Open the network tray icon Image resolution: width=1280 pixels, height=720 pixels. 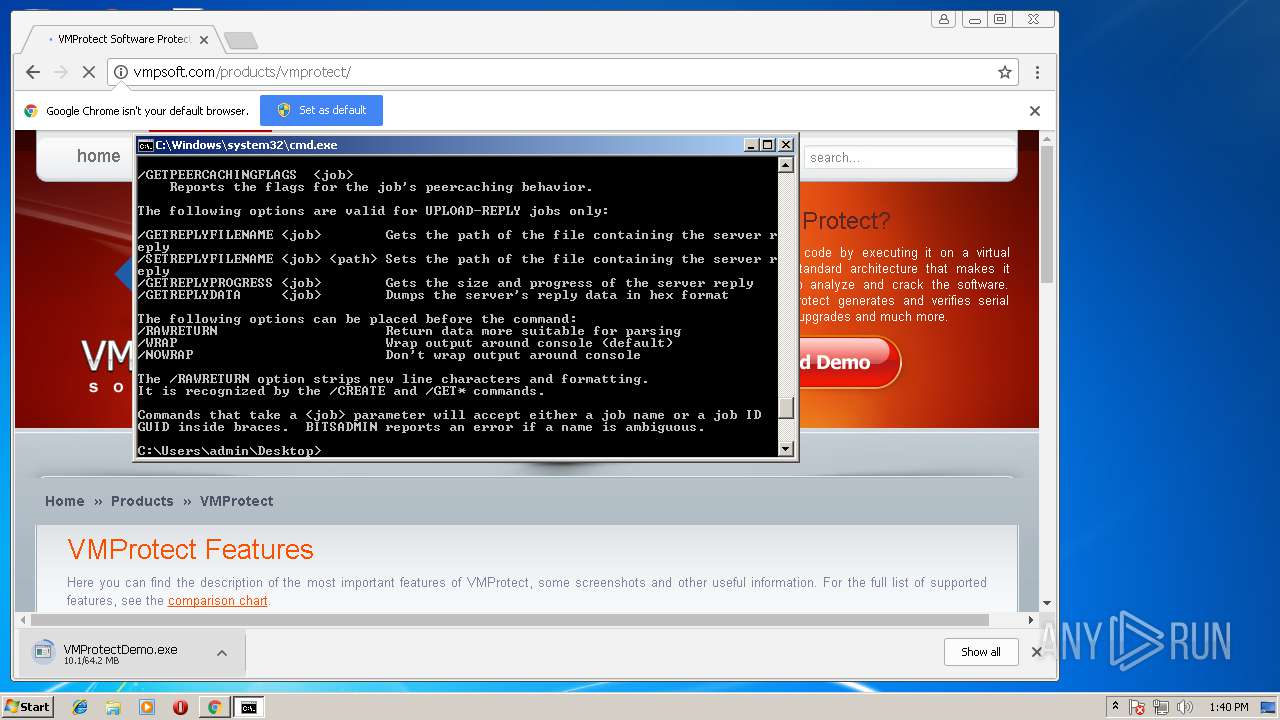point(1161,707)
